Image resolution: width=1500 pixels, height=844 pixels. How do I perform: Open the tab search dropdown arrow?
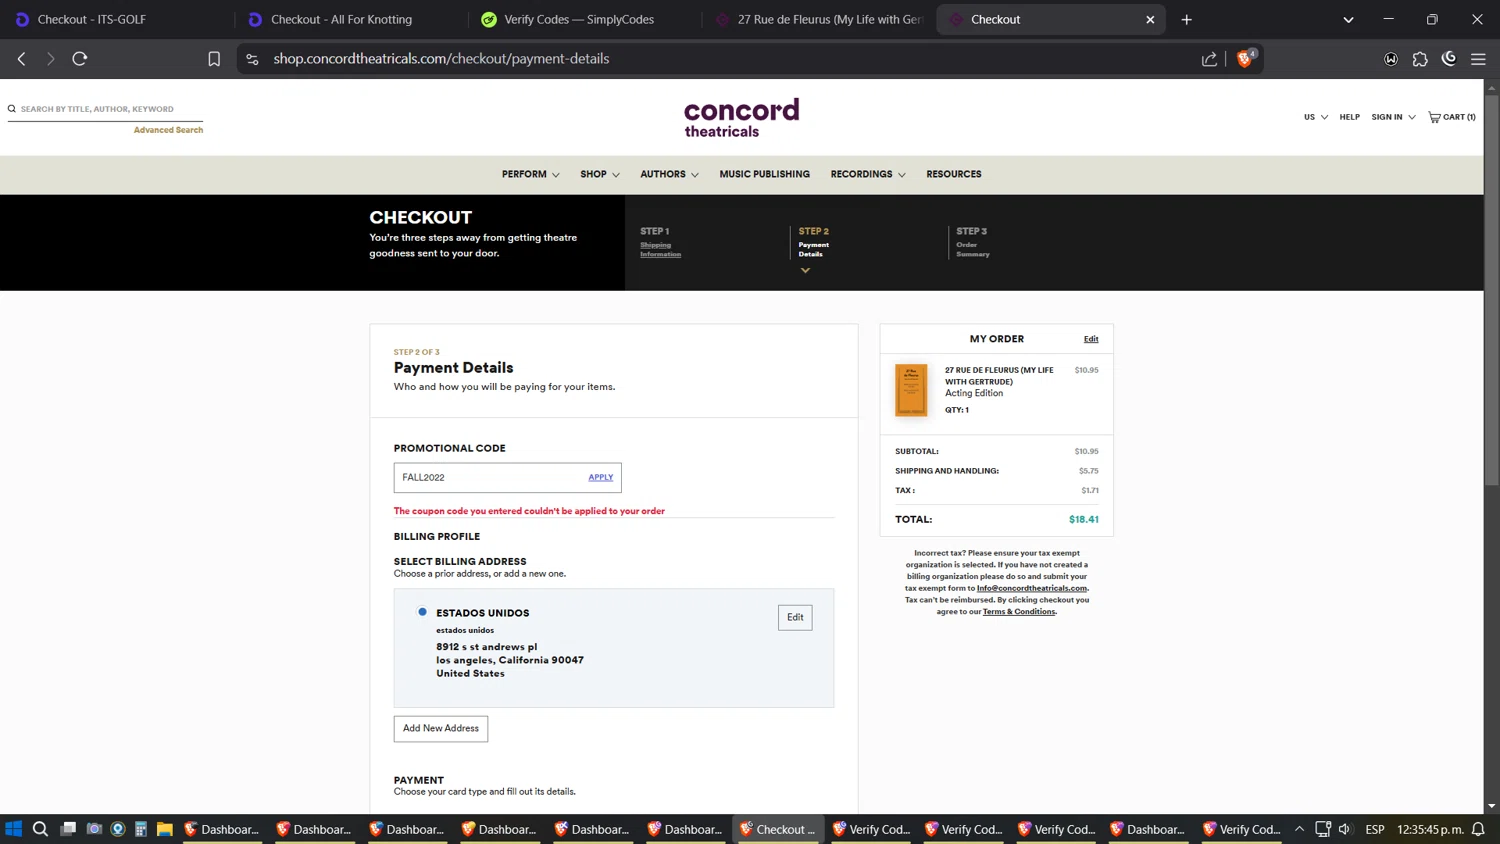pyautogui.click(x=1348, y=19)
